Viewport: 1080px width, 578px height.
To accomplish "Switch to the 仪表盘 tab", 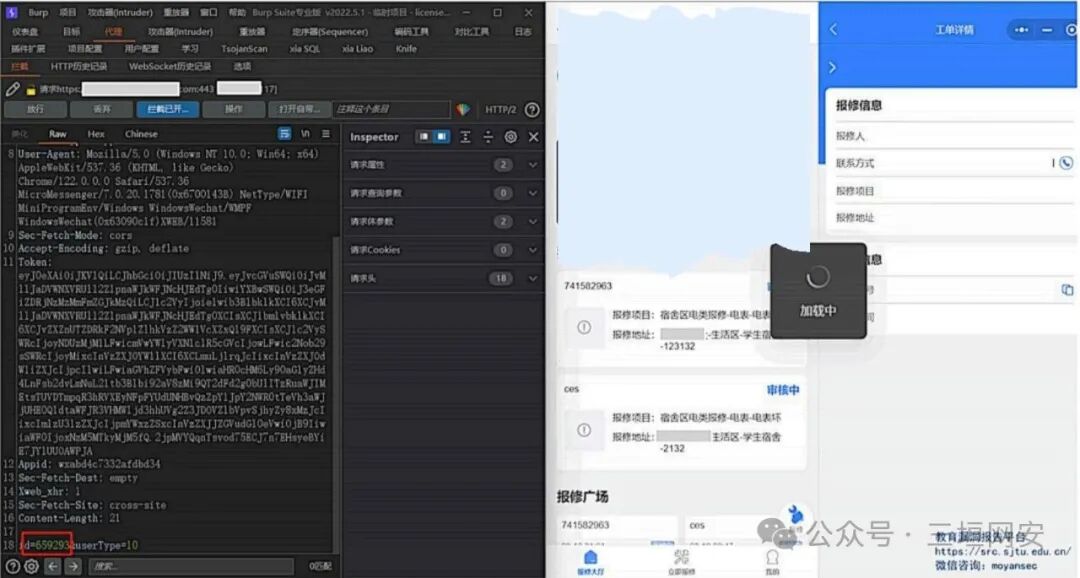I will (x=25, y=32).
